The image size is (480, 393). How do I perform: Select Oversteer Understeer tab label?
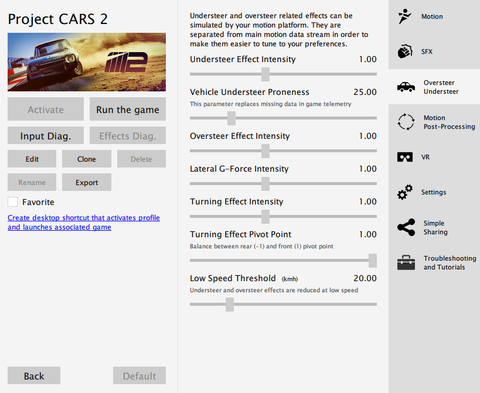(441, 87)
